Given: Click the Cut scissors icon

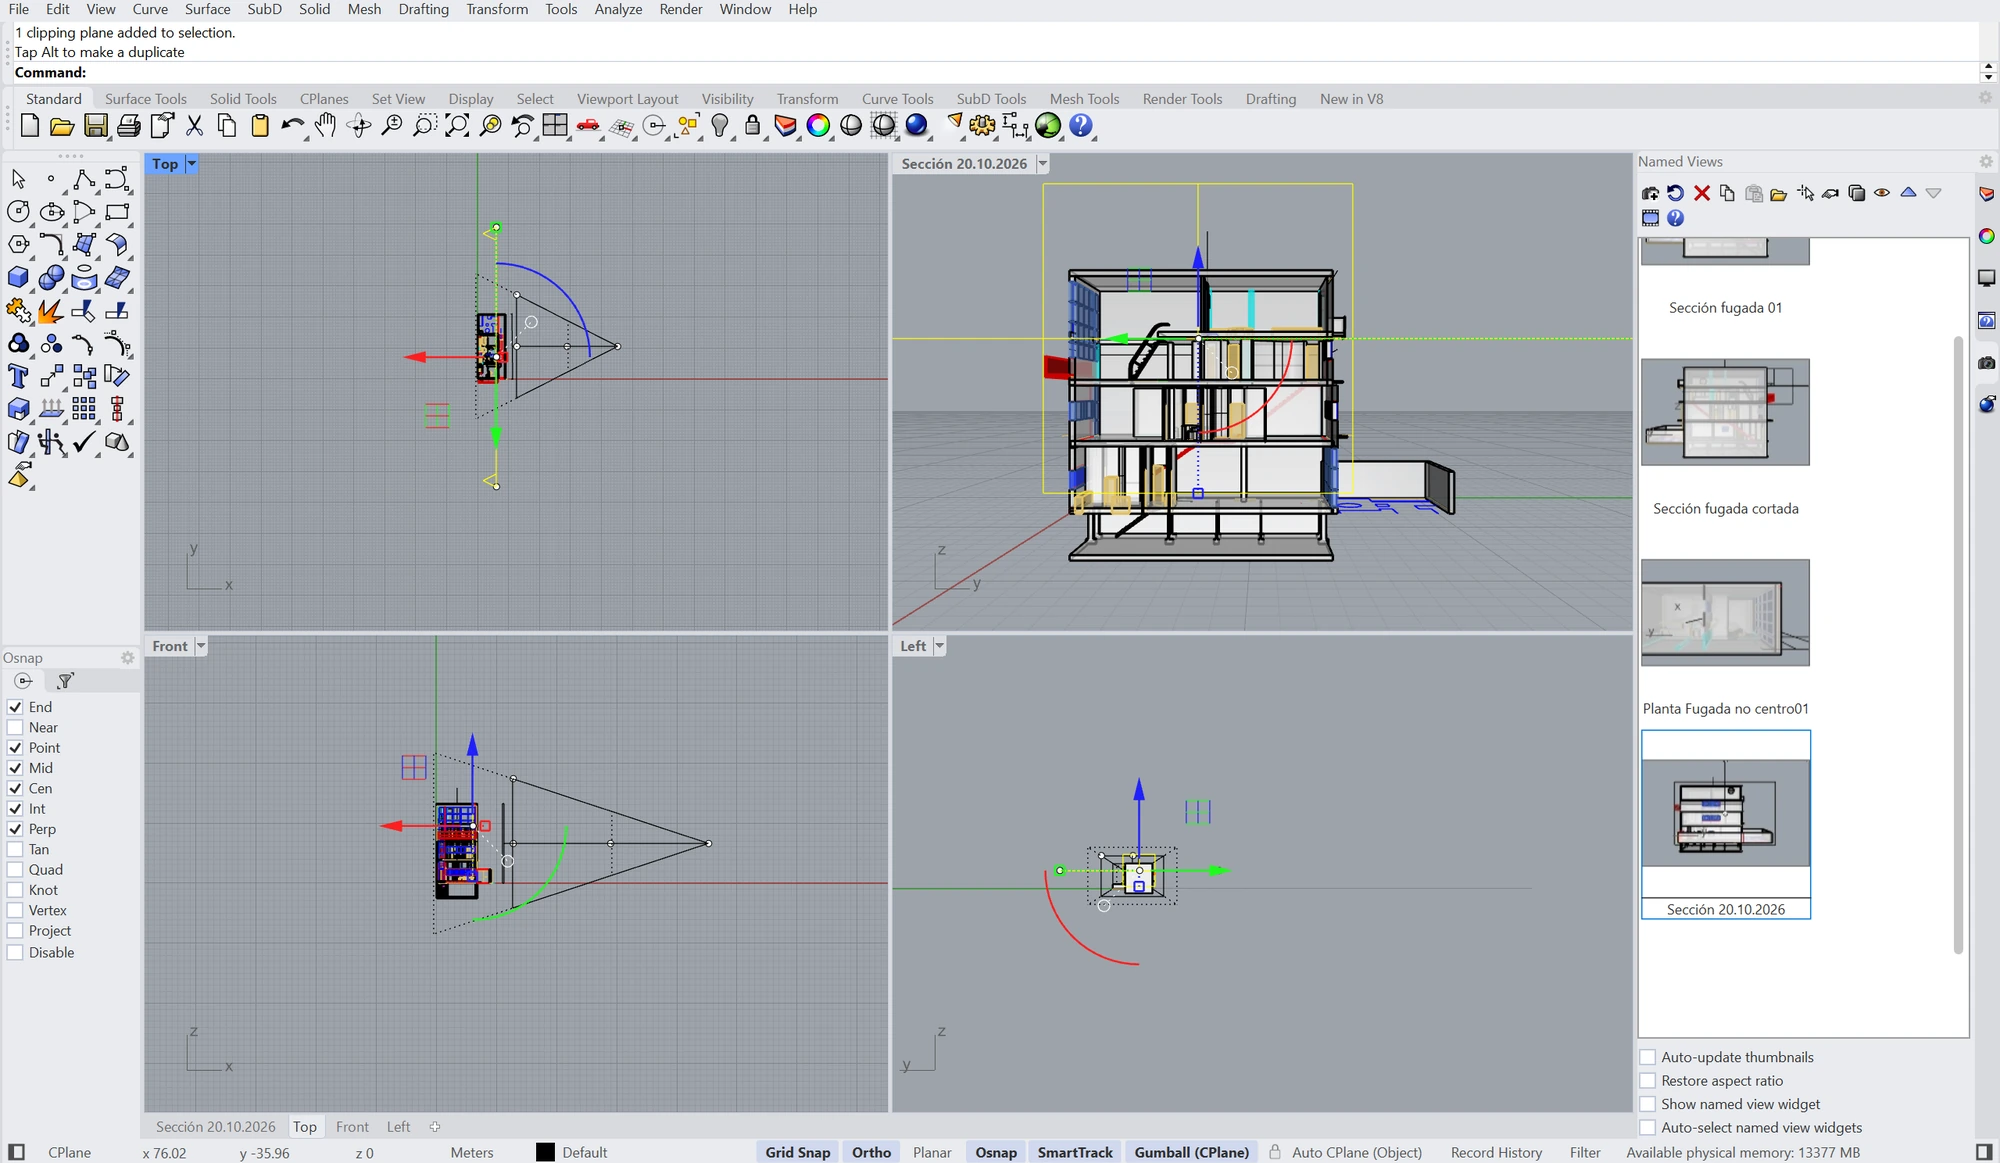Looking at the screenshot, I should [x=194, y=126].
